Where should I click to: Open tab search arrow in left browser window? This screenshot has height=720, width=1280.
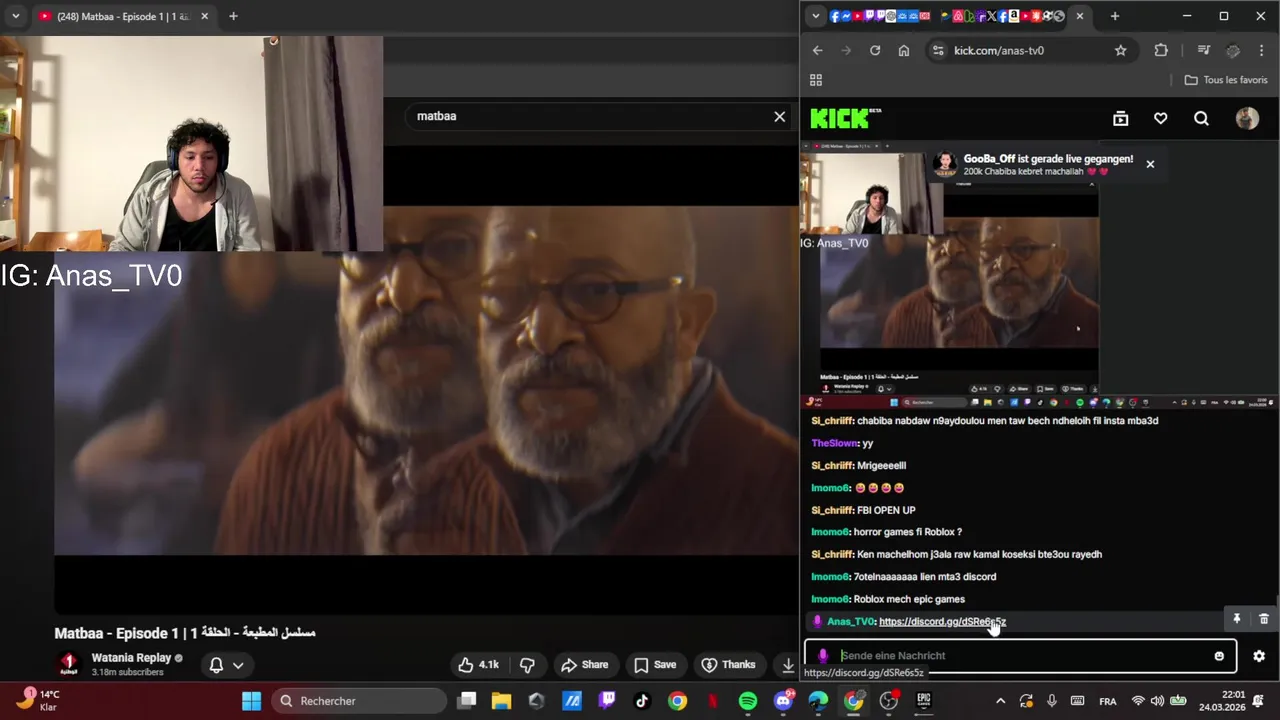(16, 16)
